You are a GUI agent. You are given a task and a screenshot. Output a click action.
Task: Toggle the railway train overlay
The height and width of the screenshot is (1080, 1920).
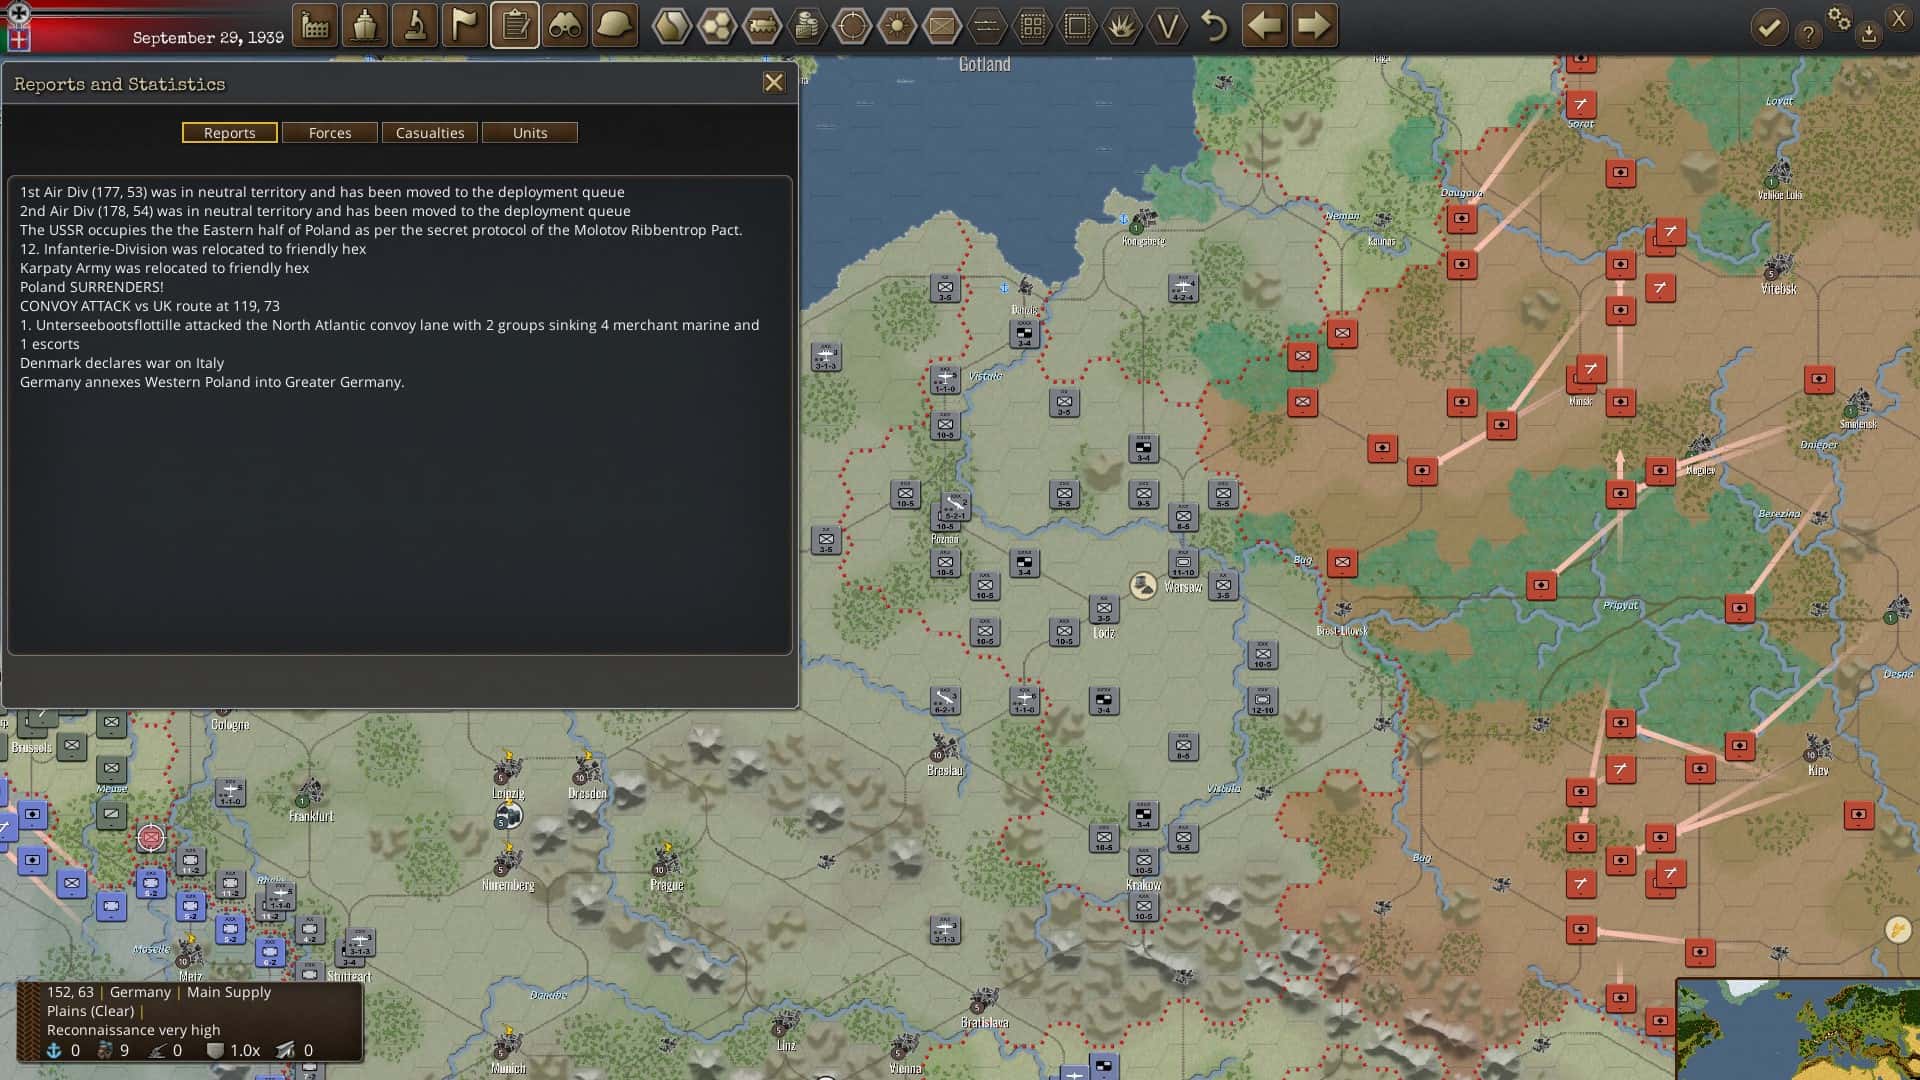tap(762, 26)
